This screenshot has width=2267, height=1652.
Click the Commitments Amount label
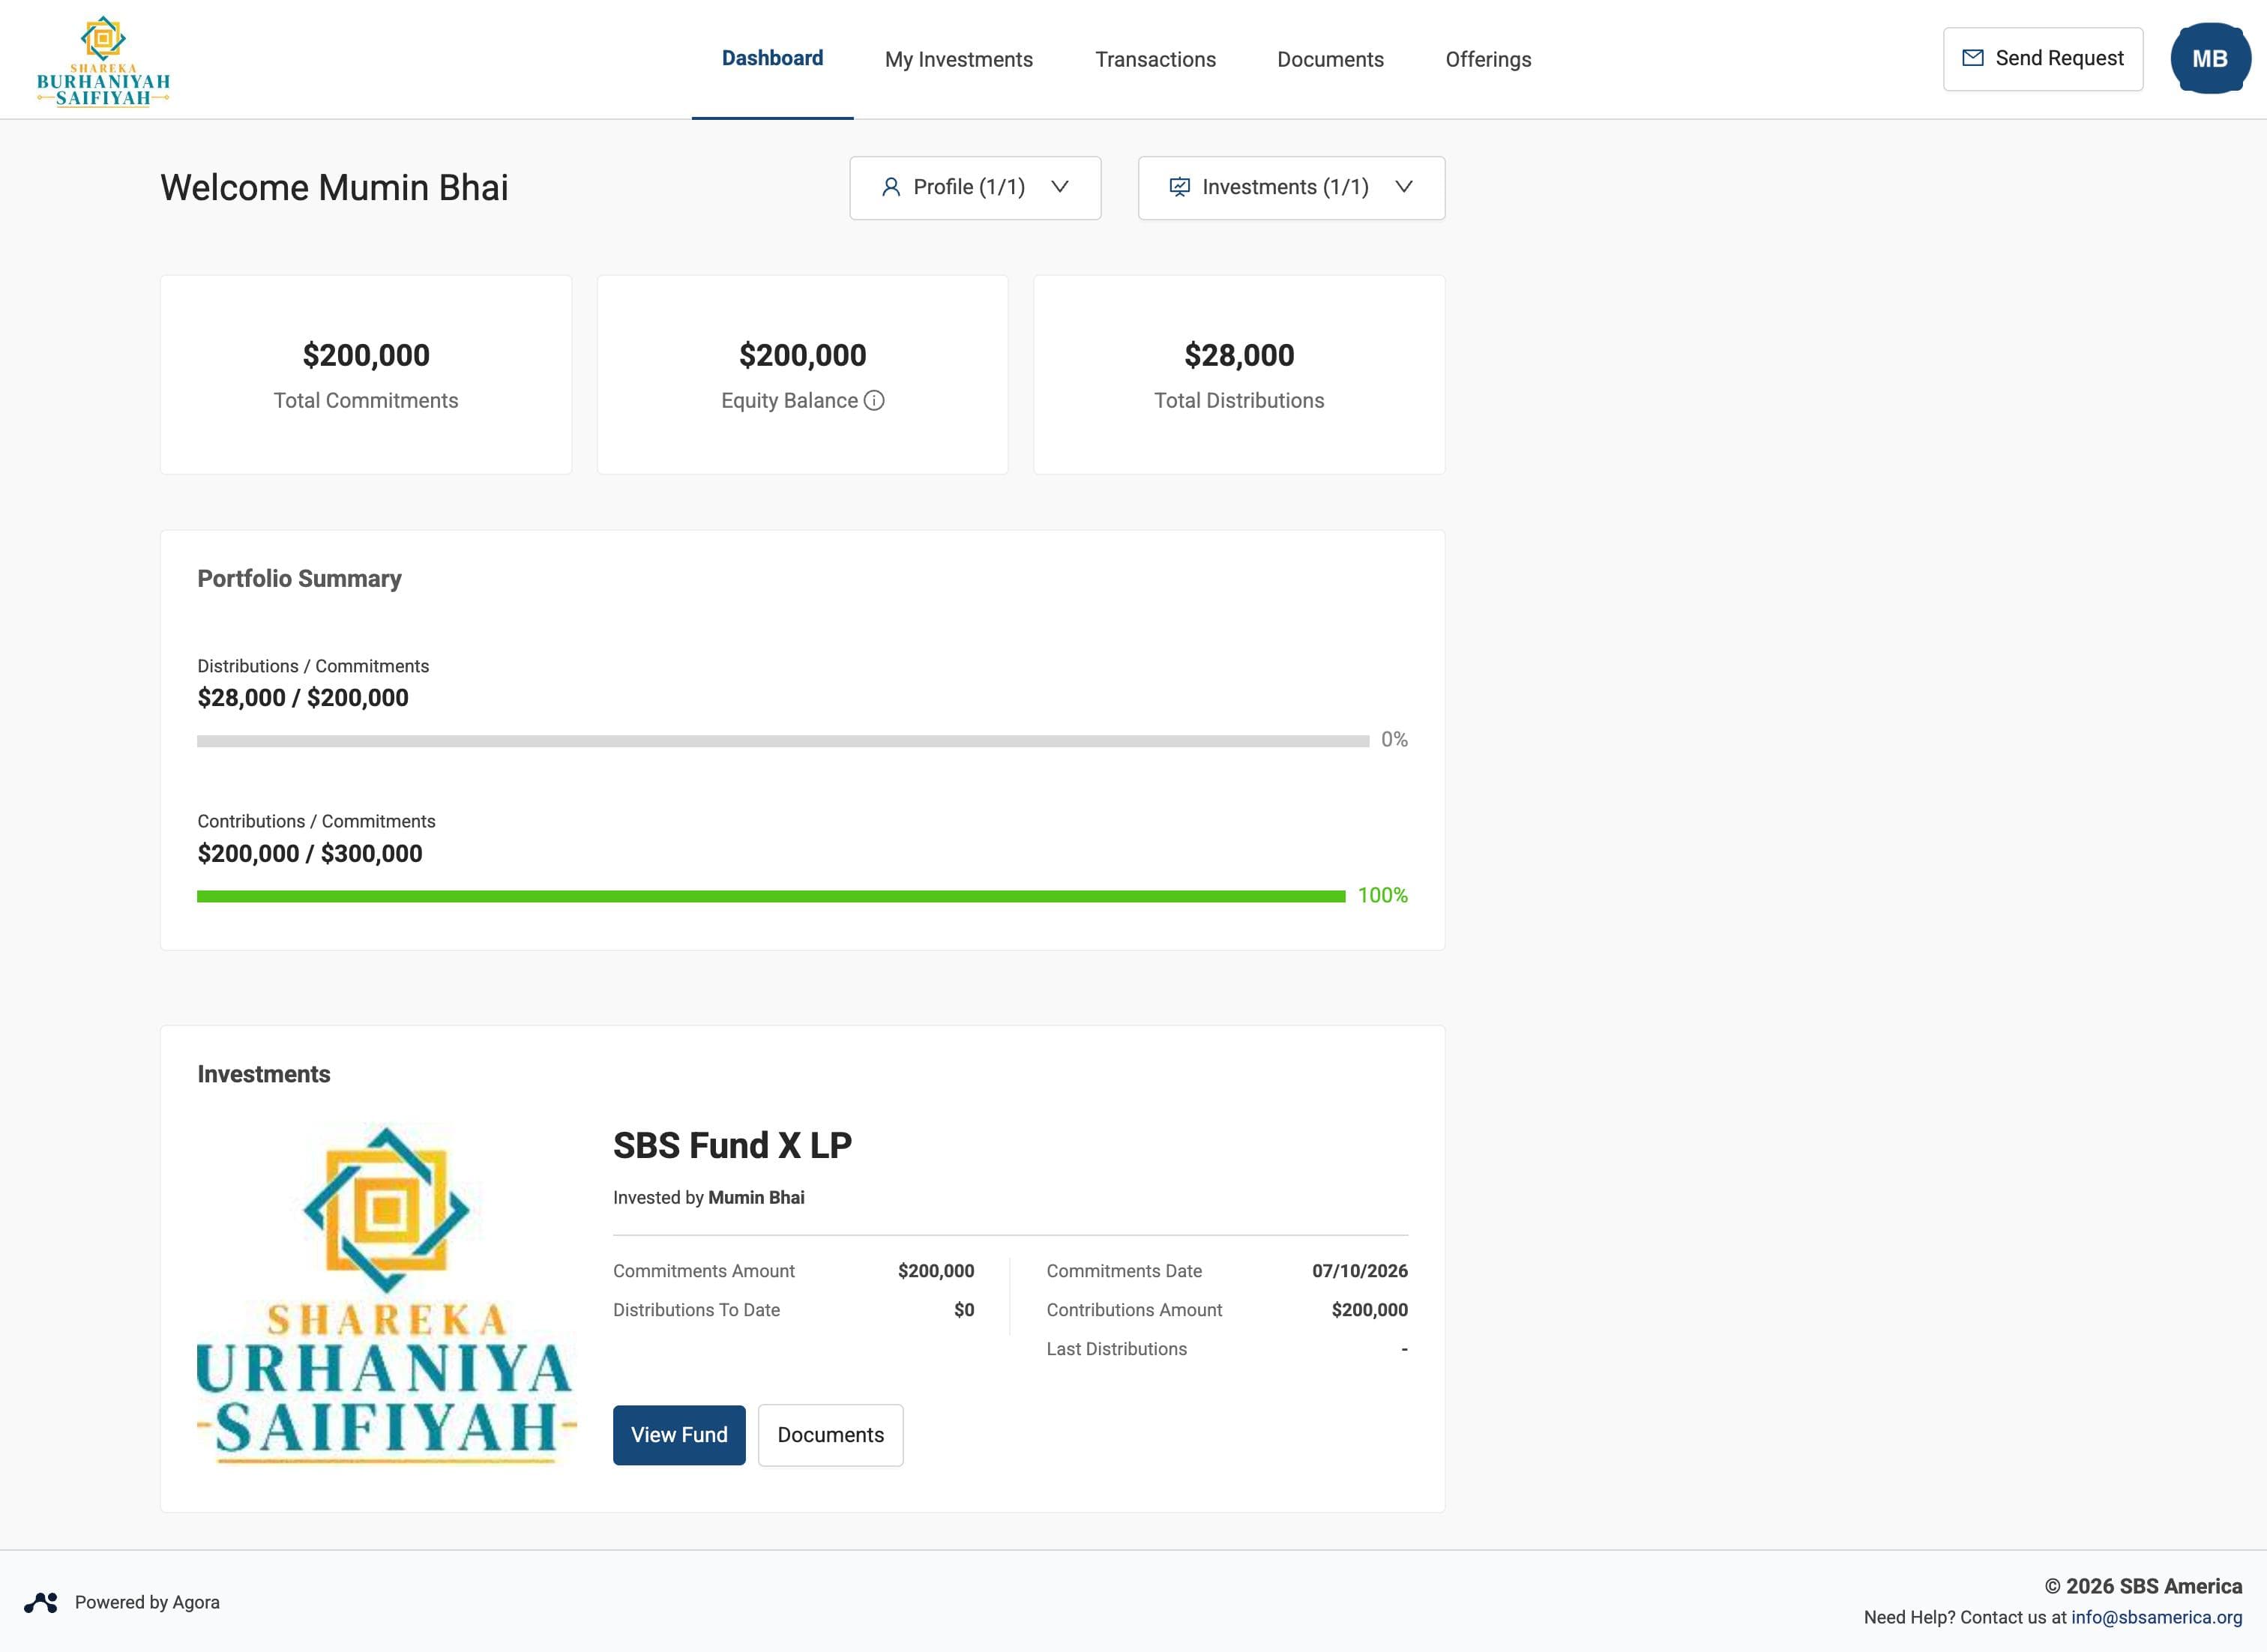point(704,1271)
